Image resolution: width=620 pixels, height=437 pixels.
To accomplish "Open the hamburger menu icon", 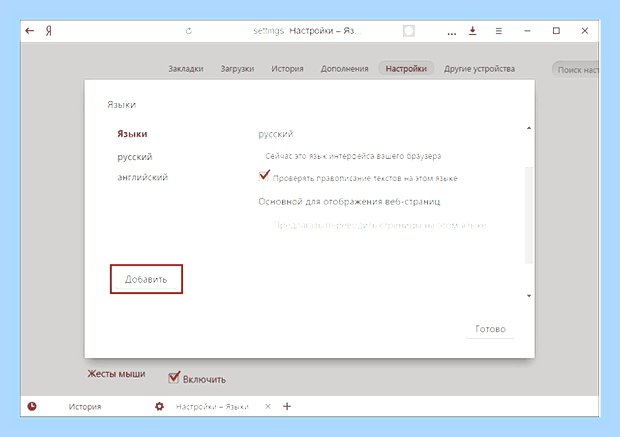I will (x=499, y=31).
